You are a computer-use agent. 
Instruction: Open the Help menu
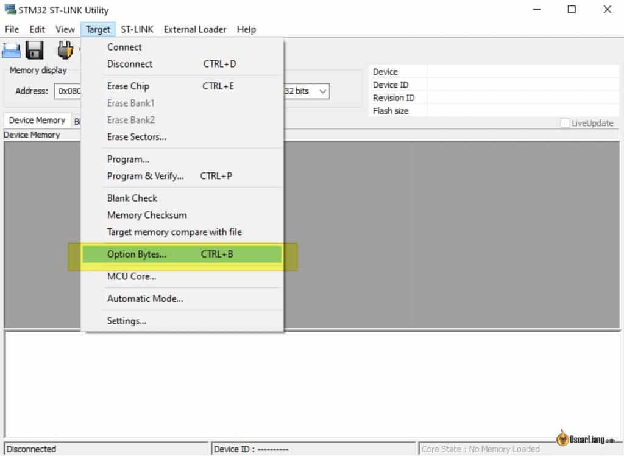(246, 29)
